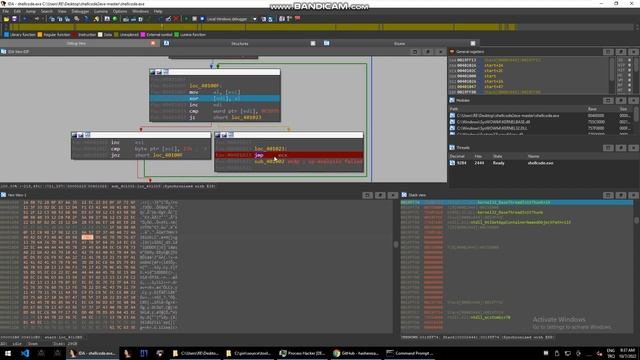Open the File menu

click(6, 11)
